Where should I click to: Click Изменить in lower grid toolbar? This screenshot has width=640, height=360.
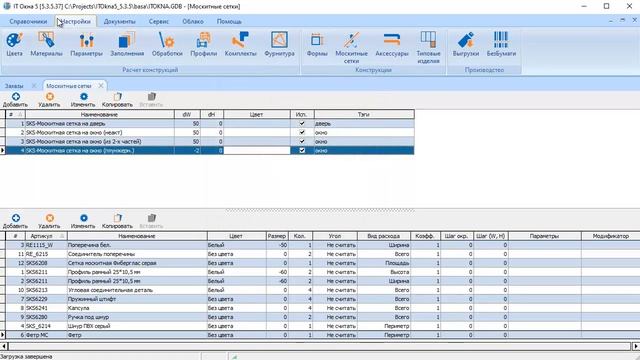pyautogui.click(x=83, y=221)
